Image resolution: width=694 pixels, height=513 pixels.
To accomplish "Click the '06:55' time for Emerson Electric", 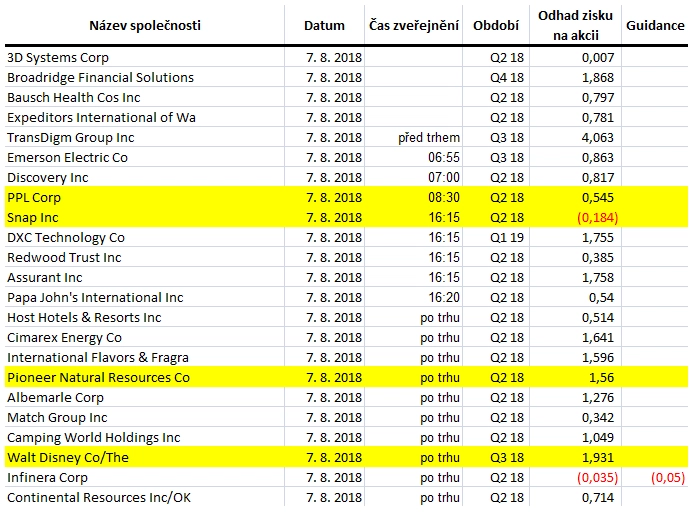I will (x=444, y=158).
